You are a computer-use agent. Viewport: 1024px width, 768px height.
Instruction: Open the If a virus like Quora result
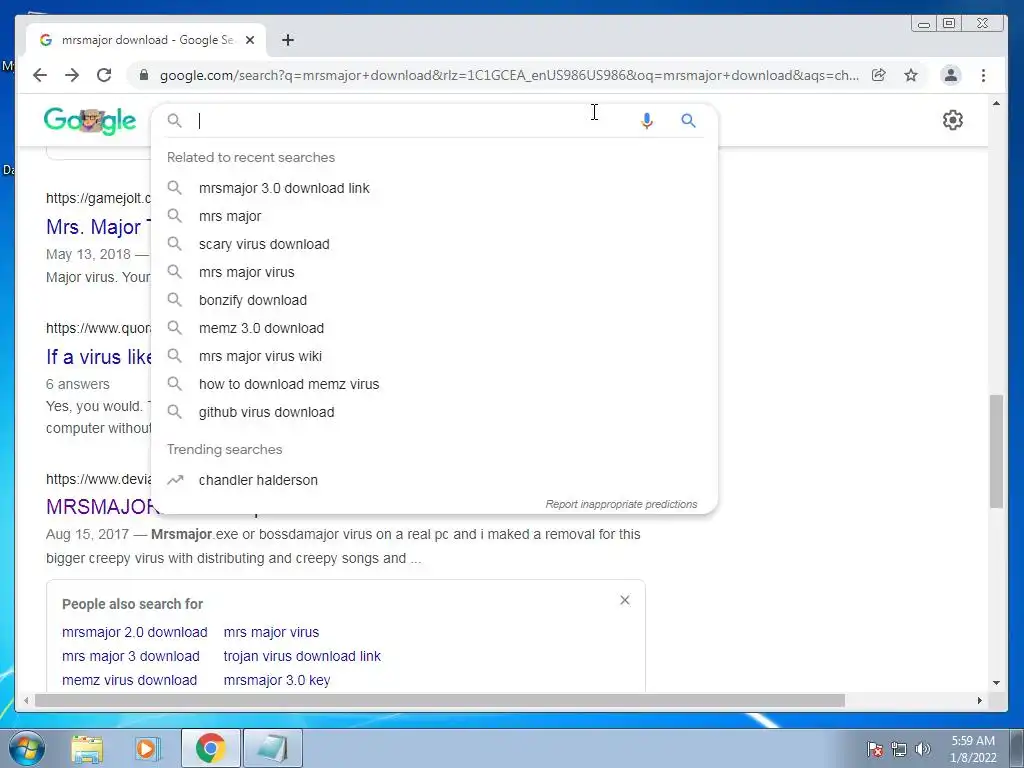(x=98, y=357)
